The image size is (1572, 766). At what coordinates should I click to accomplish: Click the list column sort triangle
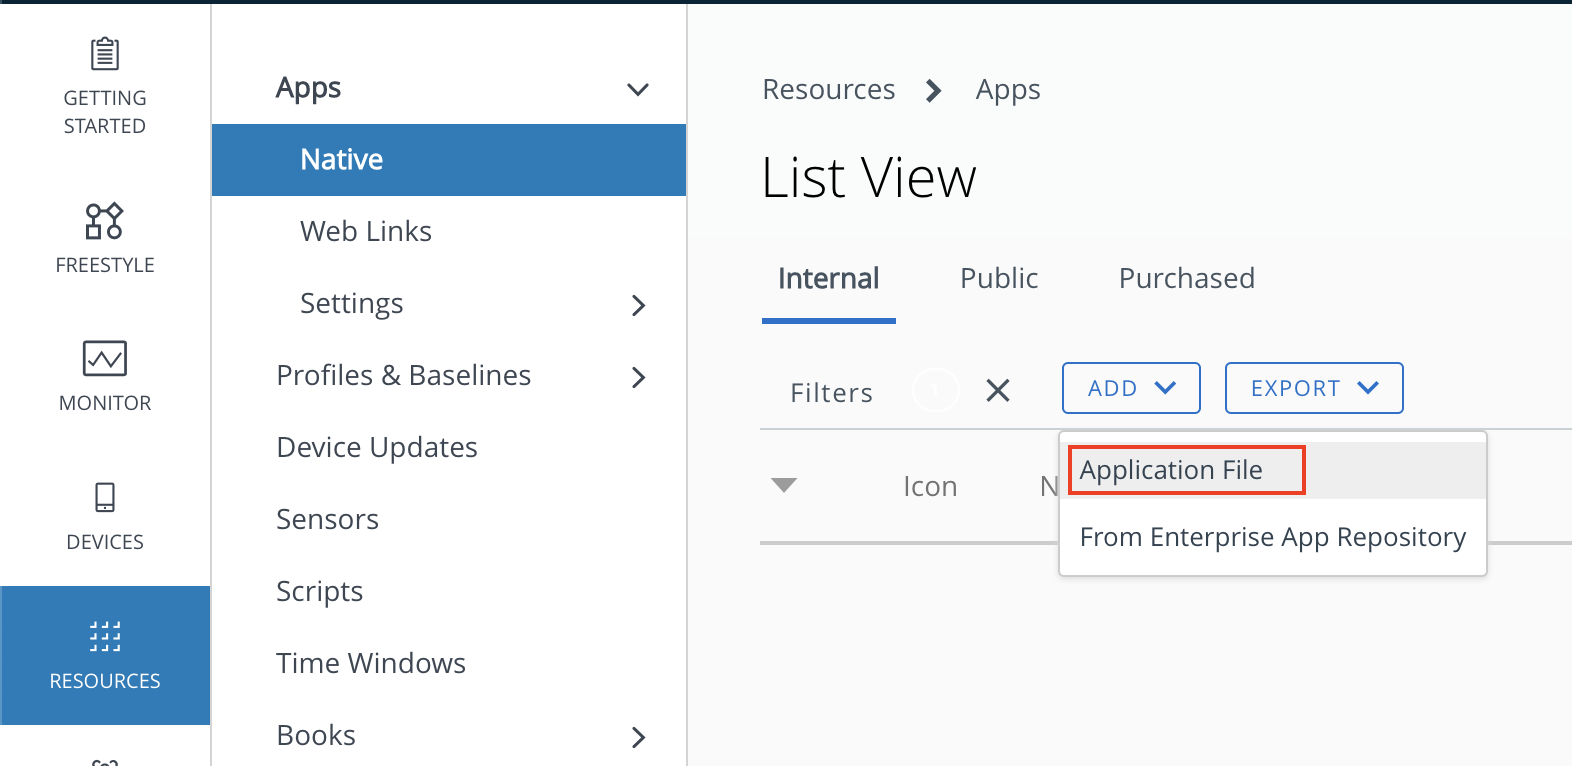pyautogui.click(x=784, y=485)
